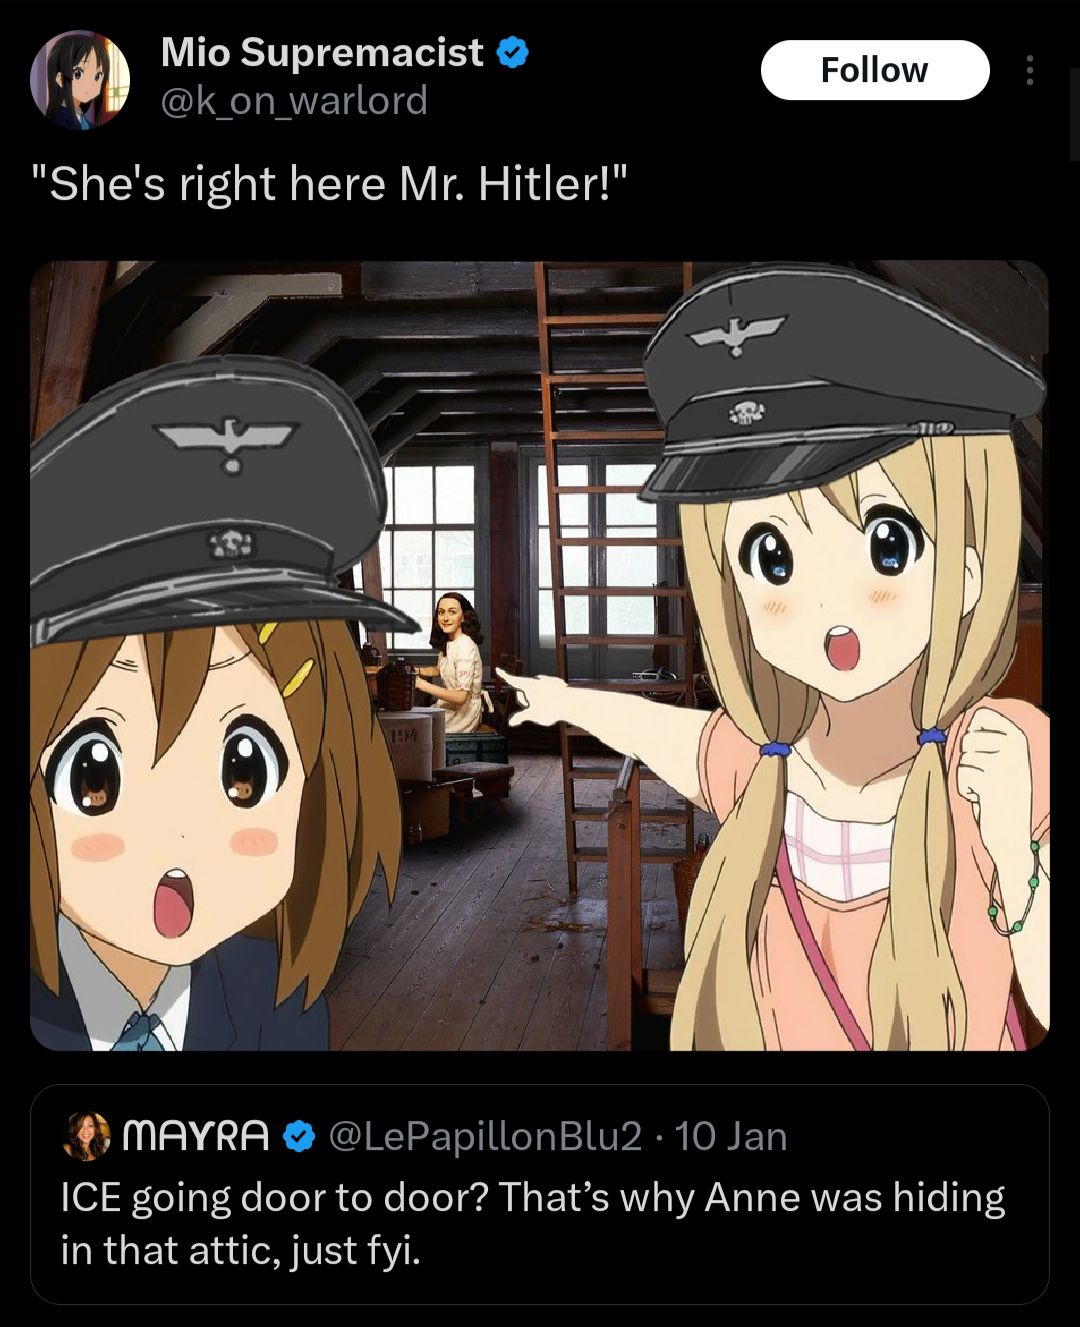Click the attic windows in the image background
The width and height of the screenshot is (1080, 1327).
520,550
